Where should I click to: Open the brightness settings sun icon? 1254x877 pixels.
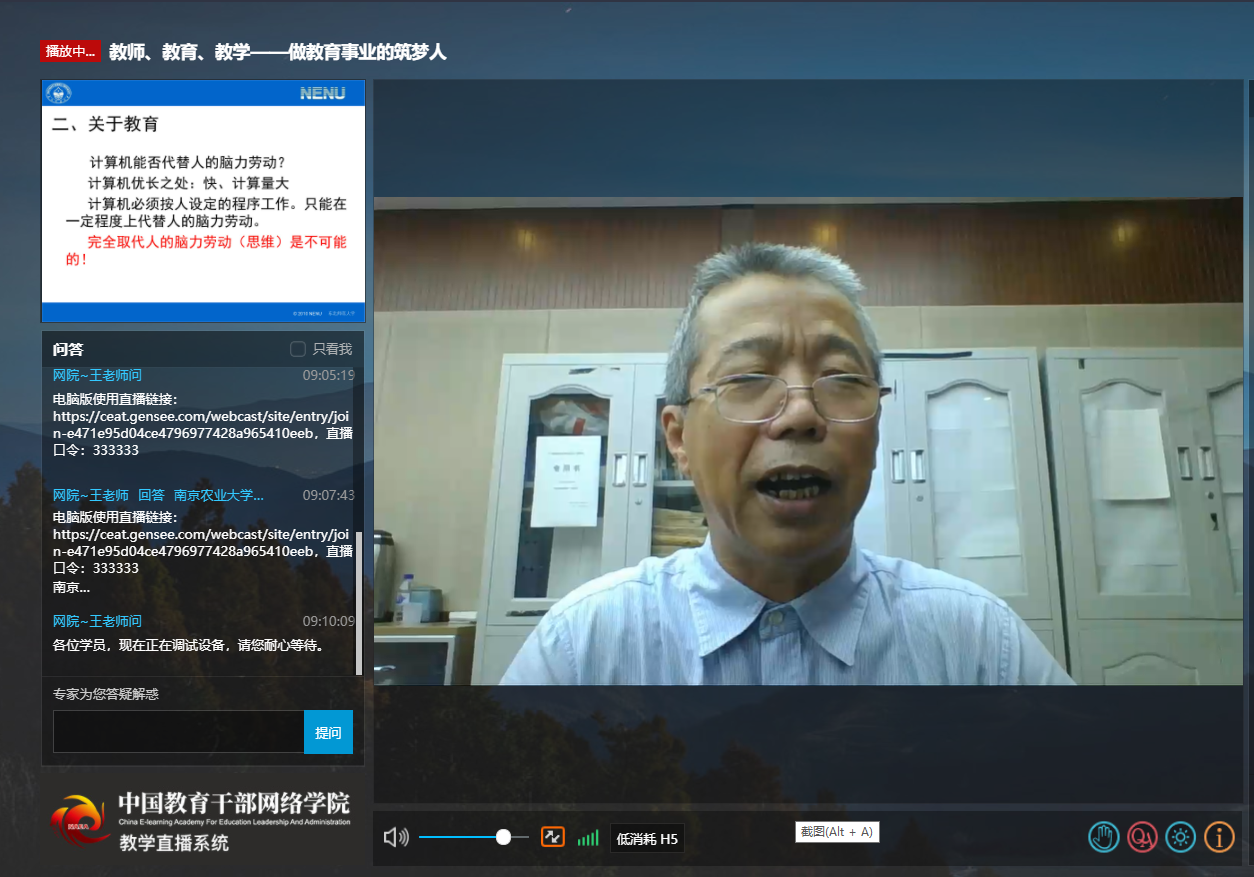coord(1180,837)
